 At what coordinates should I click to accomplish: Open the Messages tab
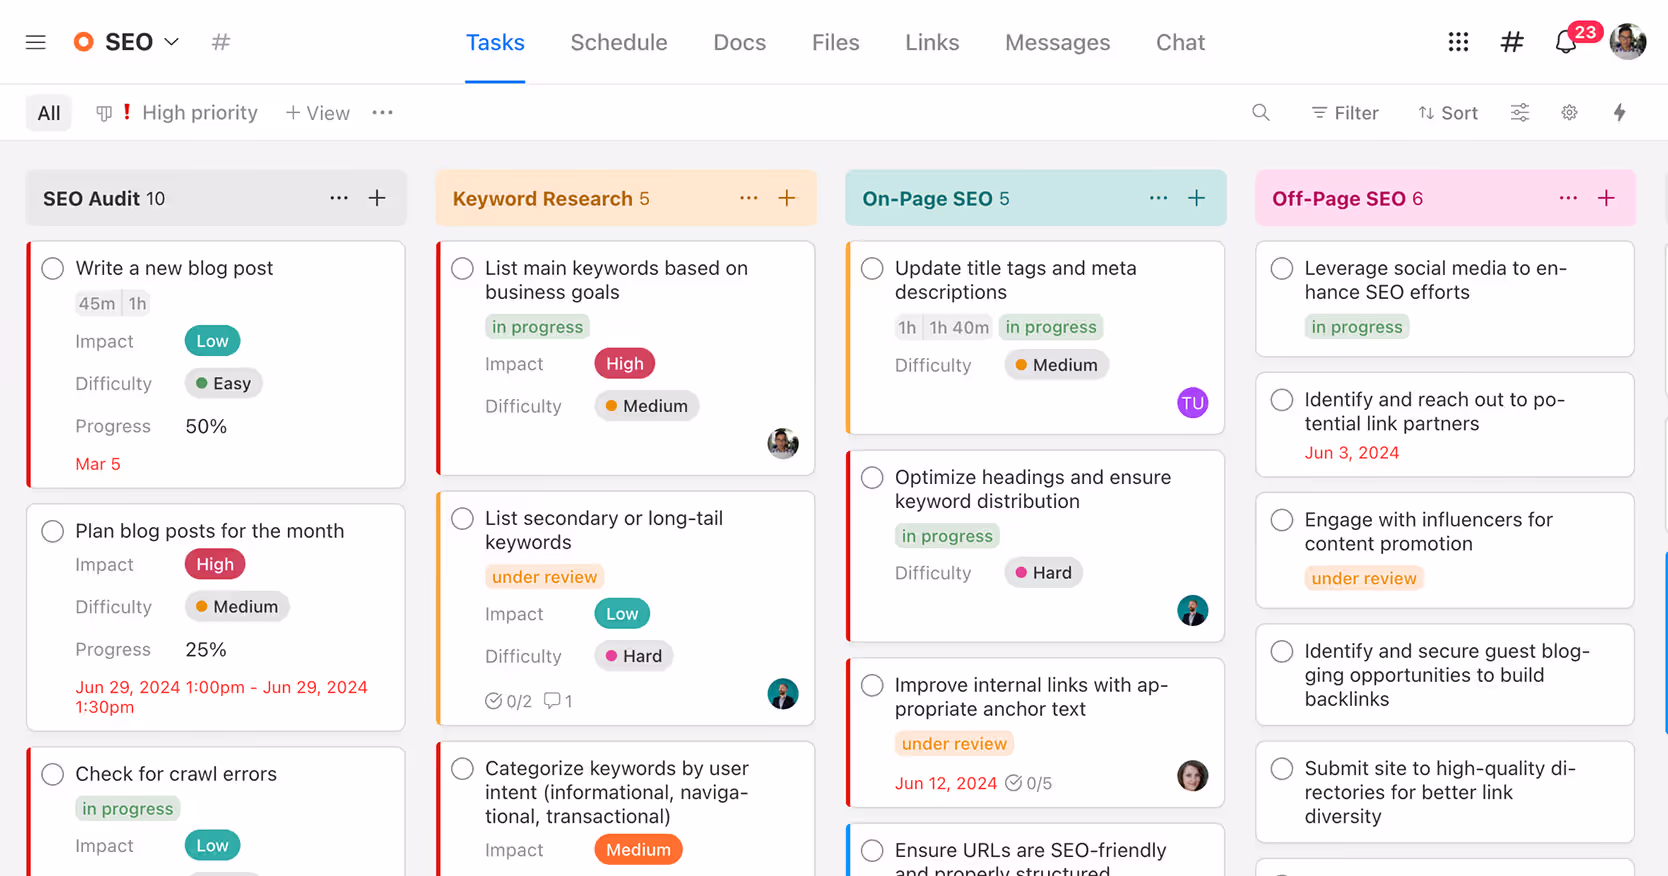coord(1057,42)
